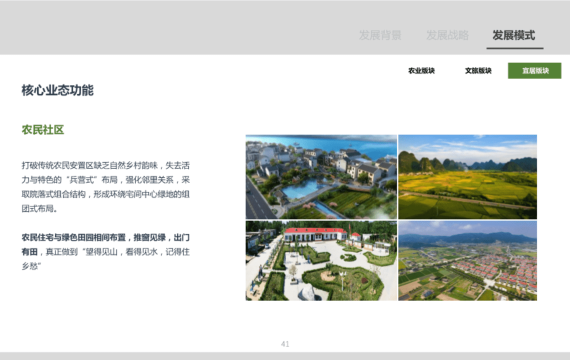570x360 pixels.
Task: Click the green 农民社区 subtitle
Action: tap(43, 130)
